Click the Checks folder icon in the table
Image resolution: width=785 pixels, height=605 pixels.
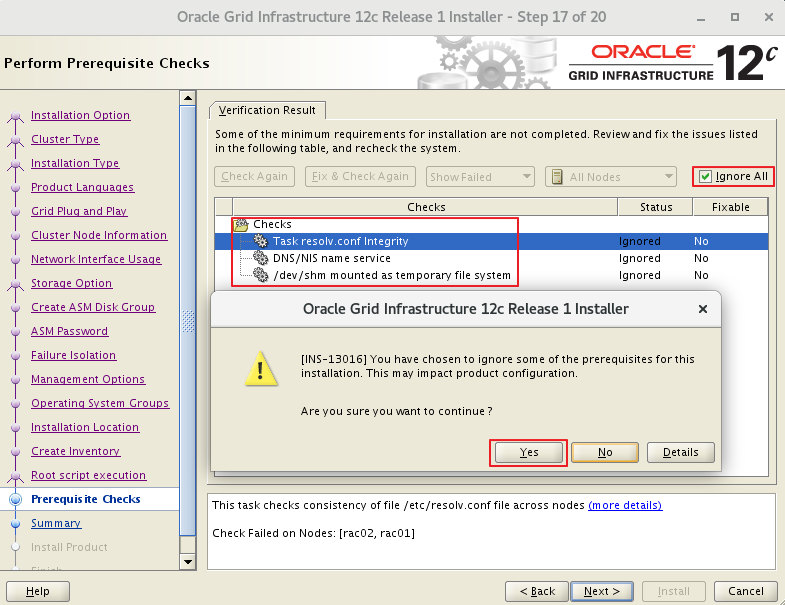(x=241, y=224)
